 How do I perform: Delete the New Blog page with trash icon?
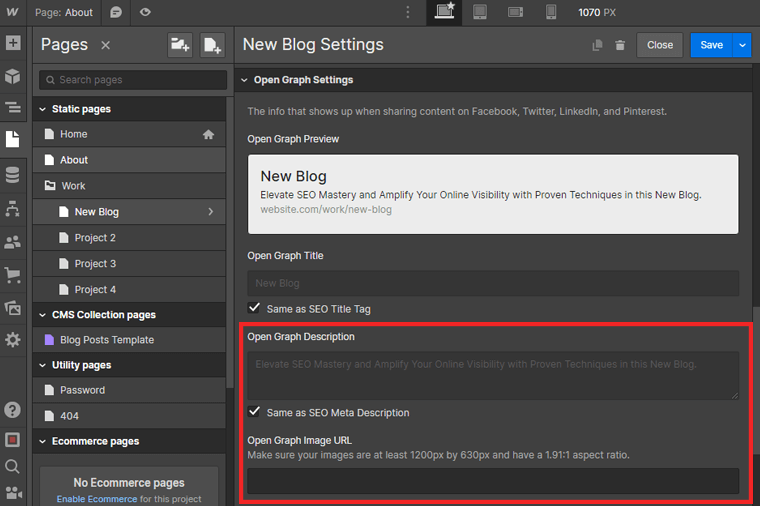[620, 45]
